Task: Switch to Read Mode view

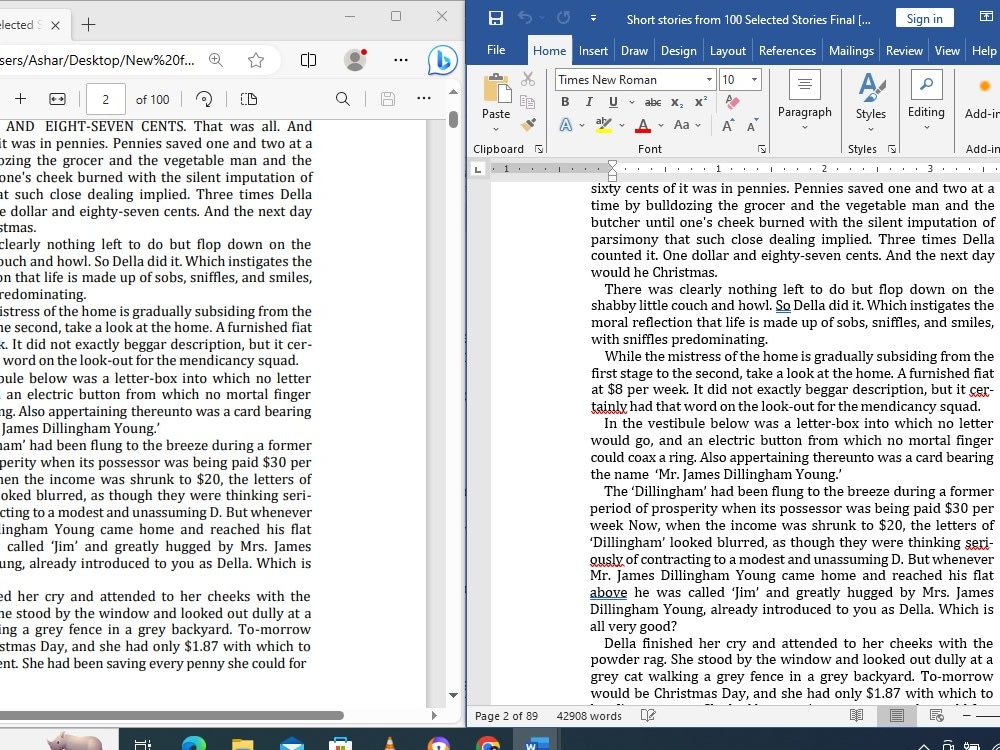Action: pos(856,716)
